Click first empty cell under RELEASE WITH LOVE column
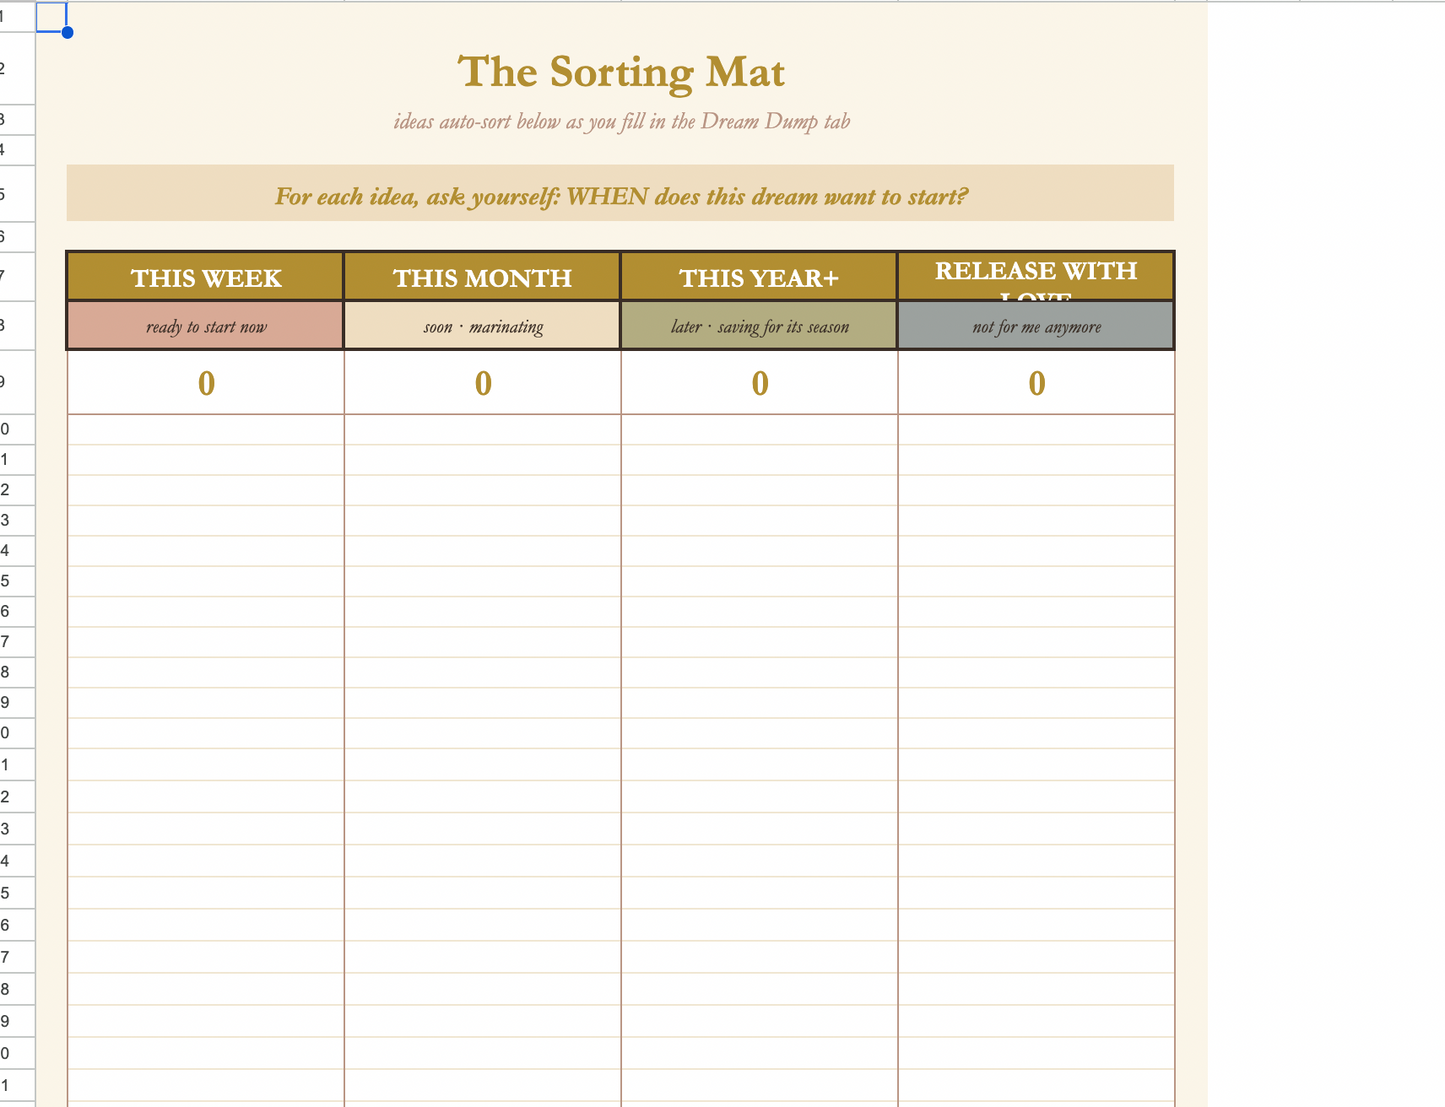Viewport: 1445px width, 1107px height. point(1036,430)
